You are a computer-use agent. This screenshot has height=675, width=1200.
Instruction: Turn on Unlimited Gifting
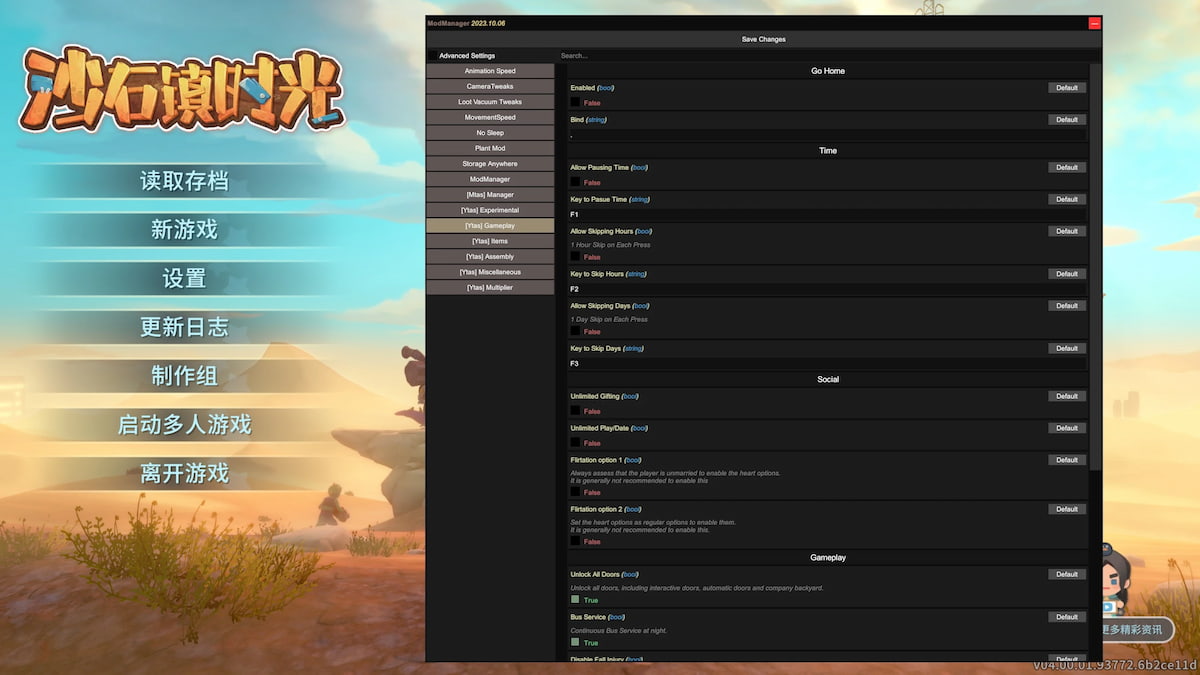point(573,411)
